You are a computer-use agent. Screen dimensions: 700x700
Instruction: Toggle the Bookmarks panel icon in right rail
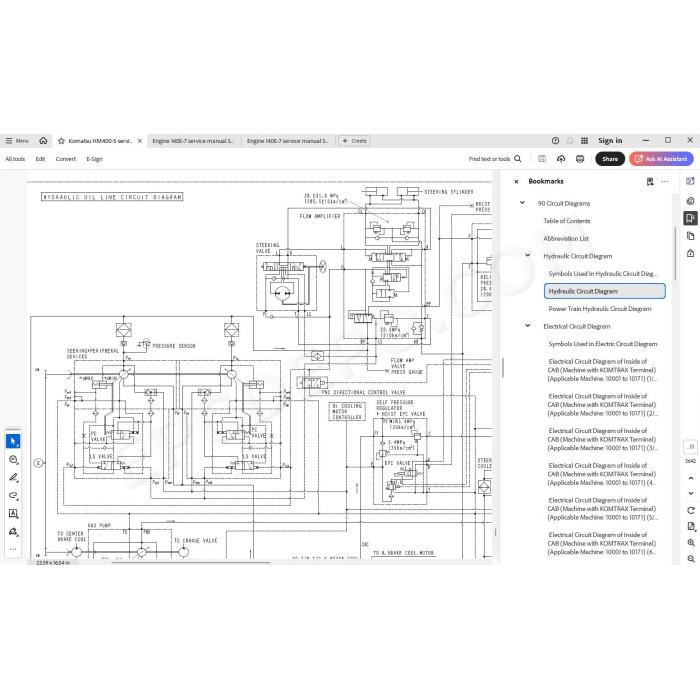click(x=690, y=218)
